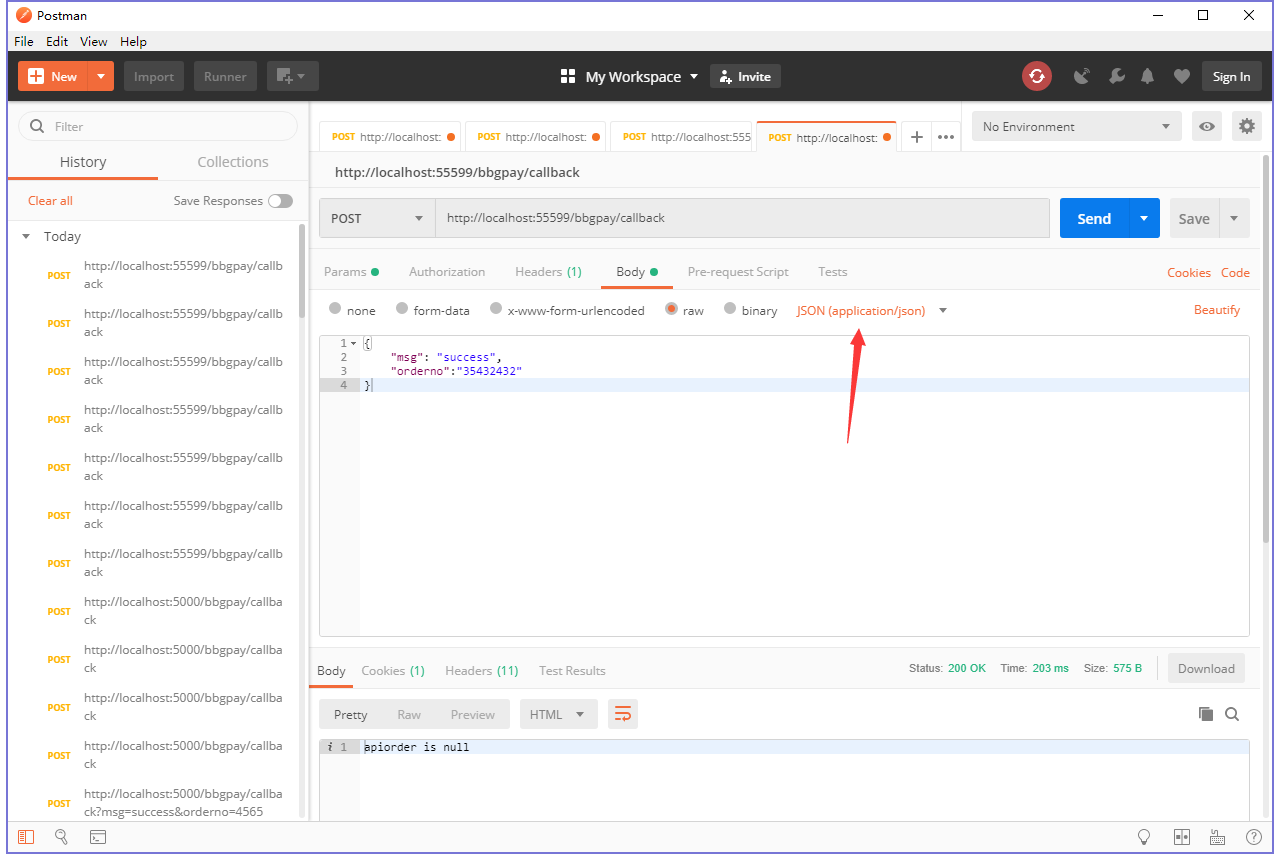This screenshot has height=860, width=1280.
Task: Open the My Workspace switcher
Action: coord(642,76)
